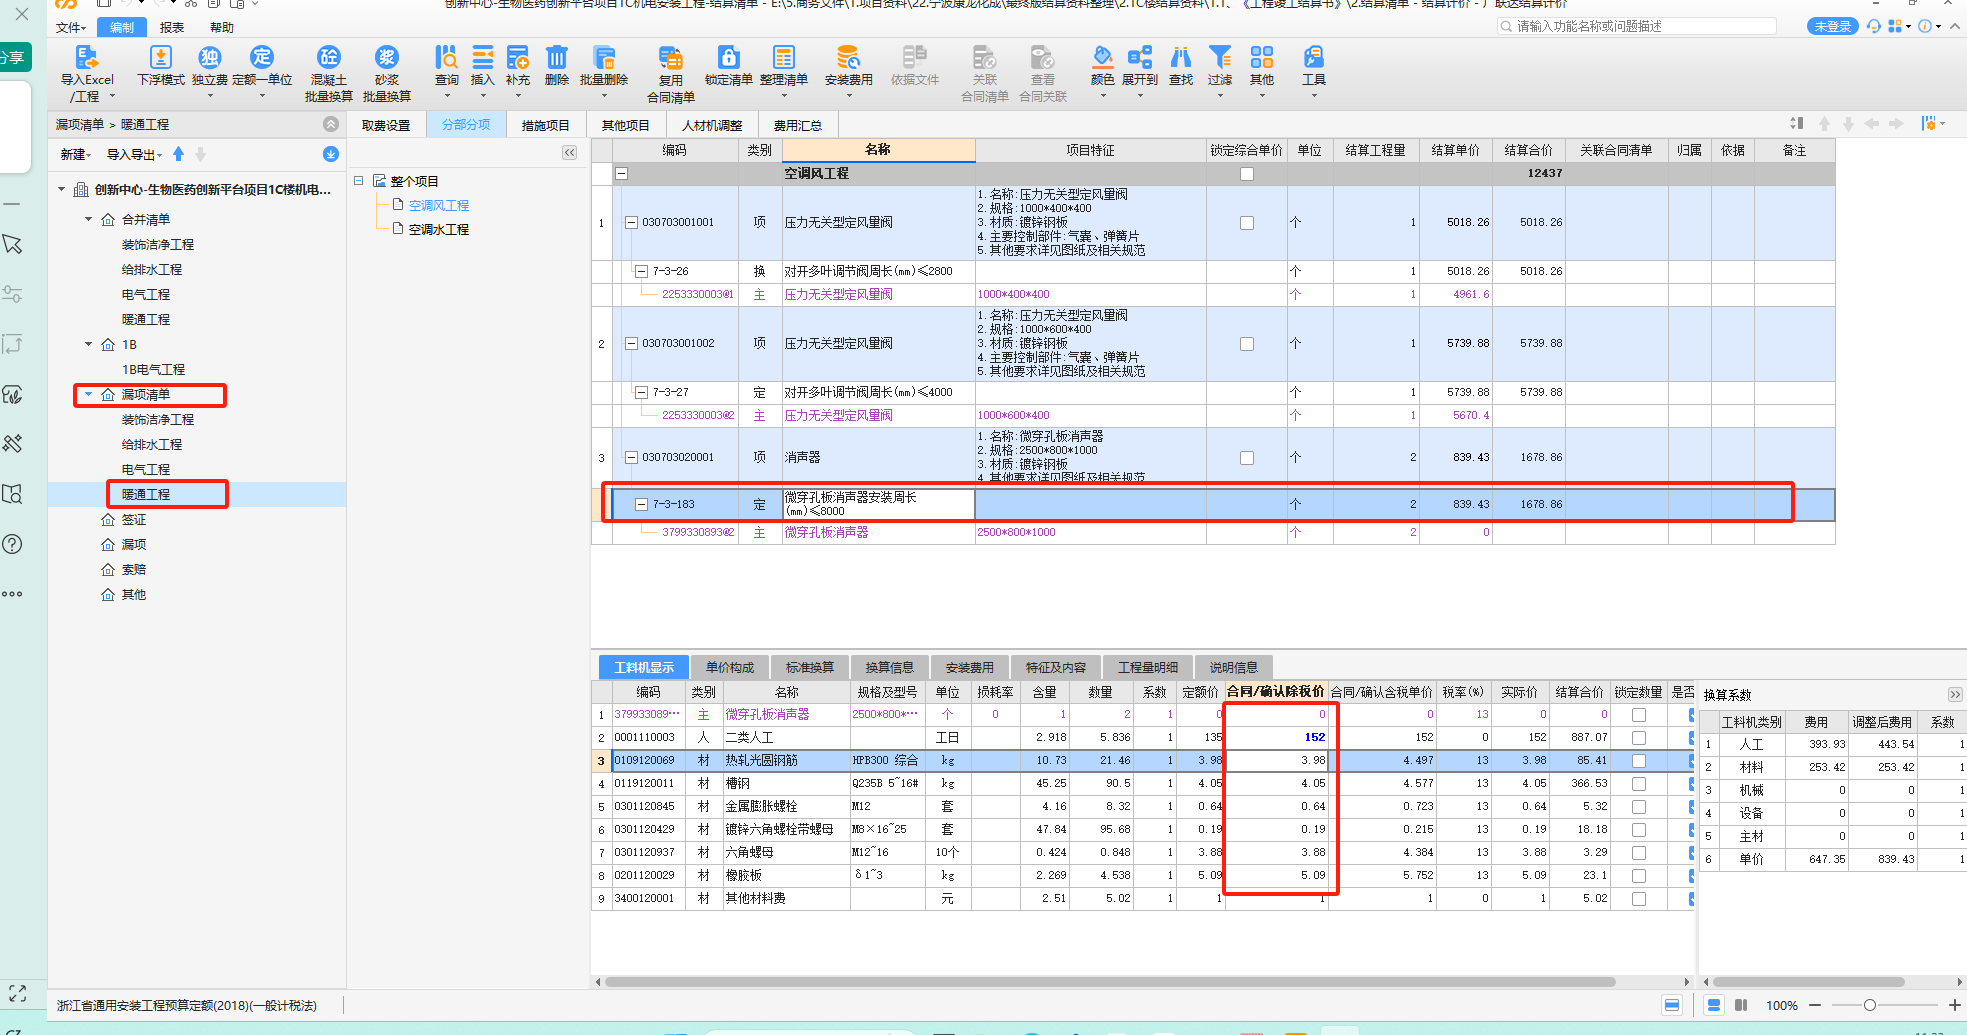Image resolution: width=1967 pixels, height=1035 pixels.
Task: Collapse the 漏项清单 tree node arrow
Action: click(x=88, y=394)
